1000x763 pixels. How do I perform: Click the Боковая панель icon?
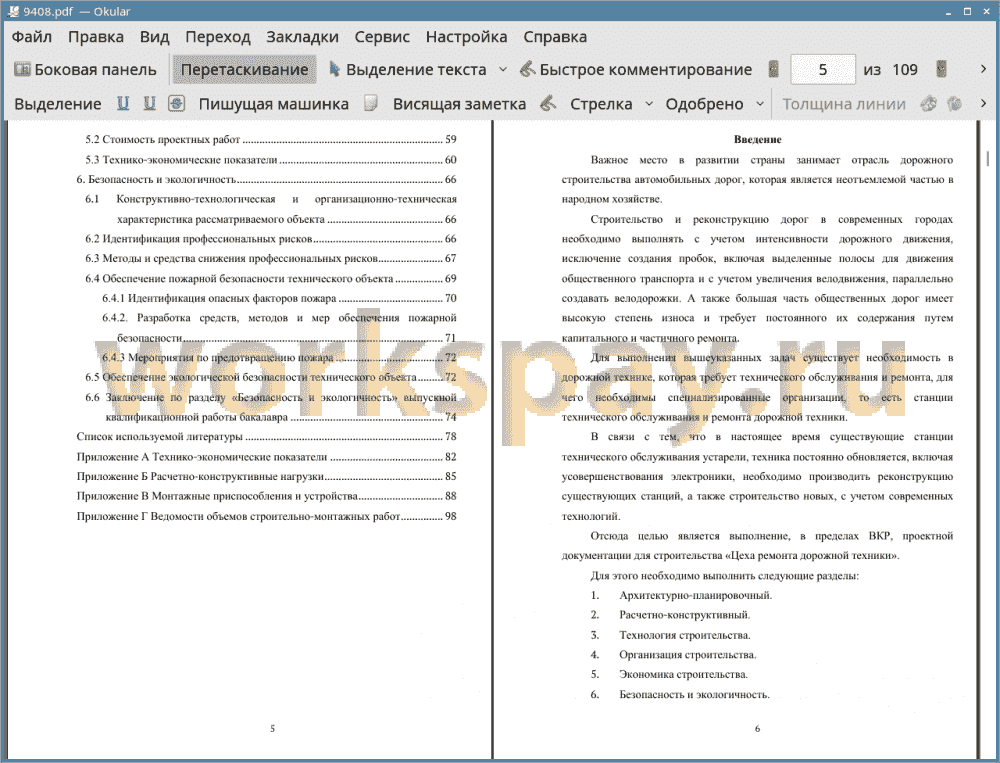click(22, 69)
